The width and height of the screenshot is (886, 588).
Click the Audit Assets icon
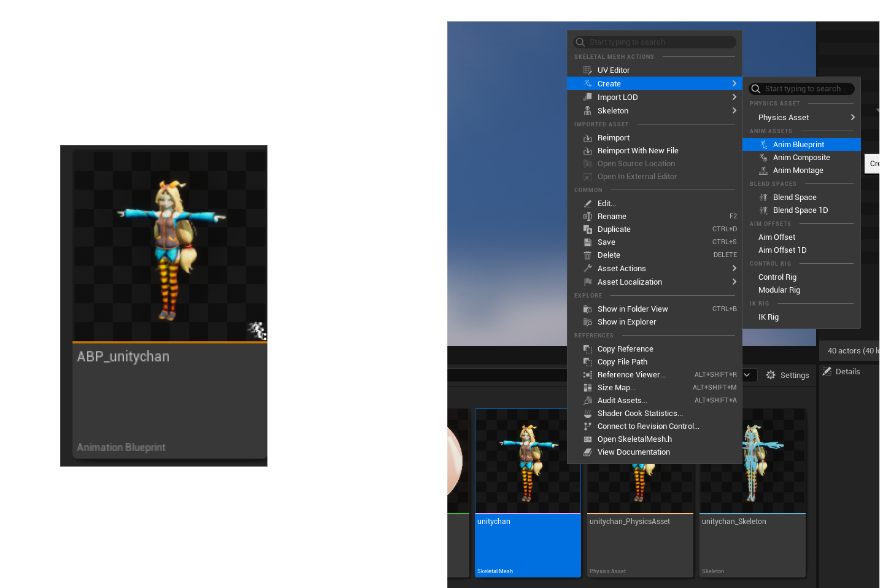click(x=587, y=400)
